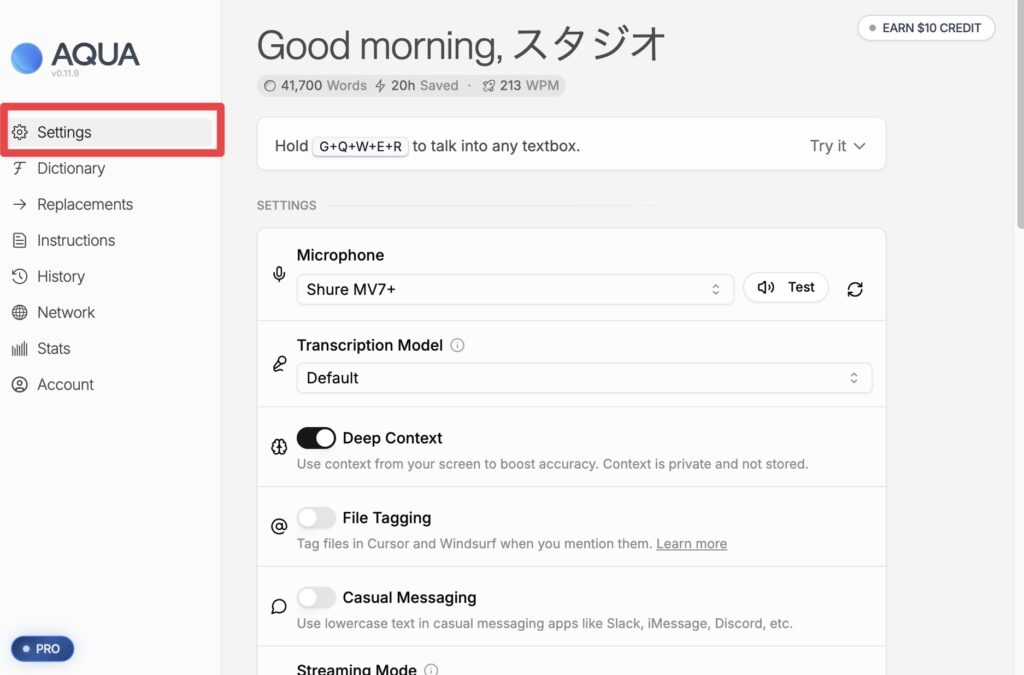Expand the Transcription Model Default dropdown
1024x675 pixels.
tap(583, 378)
